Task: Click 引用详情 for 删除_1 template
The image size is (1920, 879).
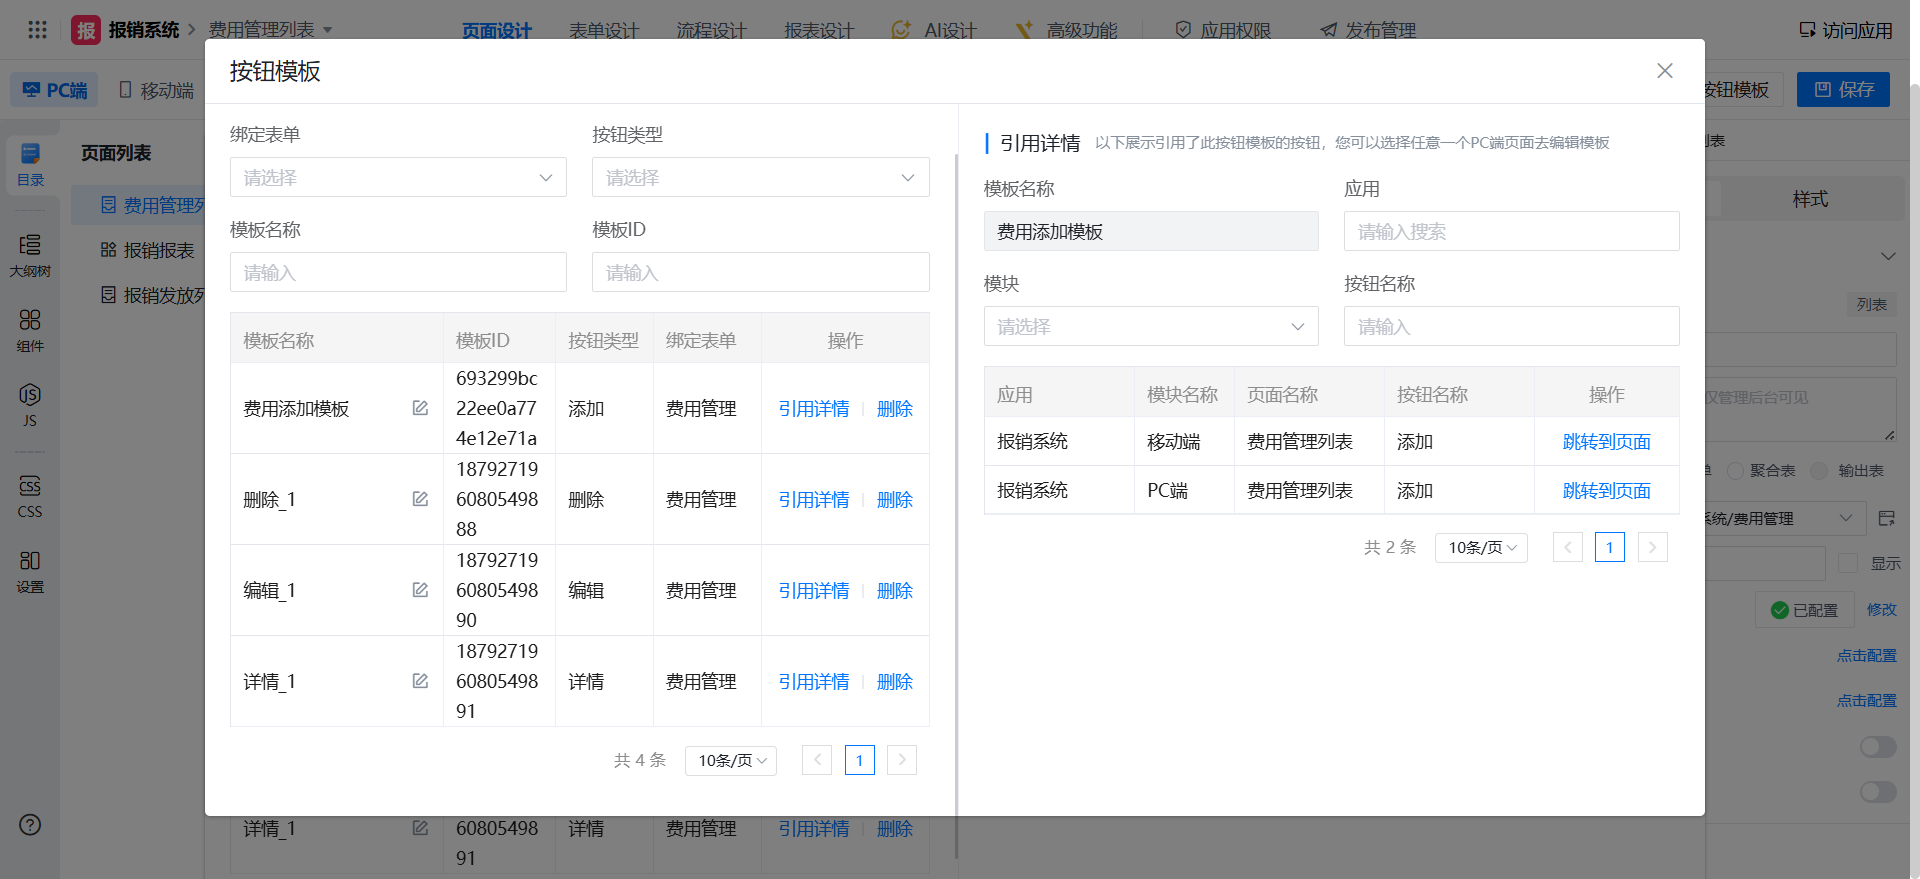Action: 813,500
